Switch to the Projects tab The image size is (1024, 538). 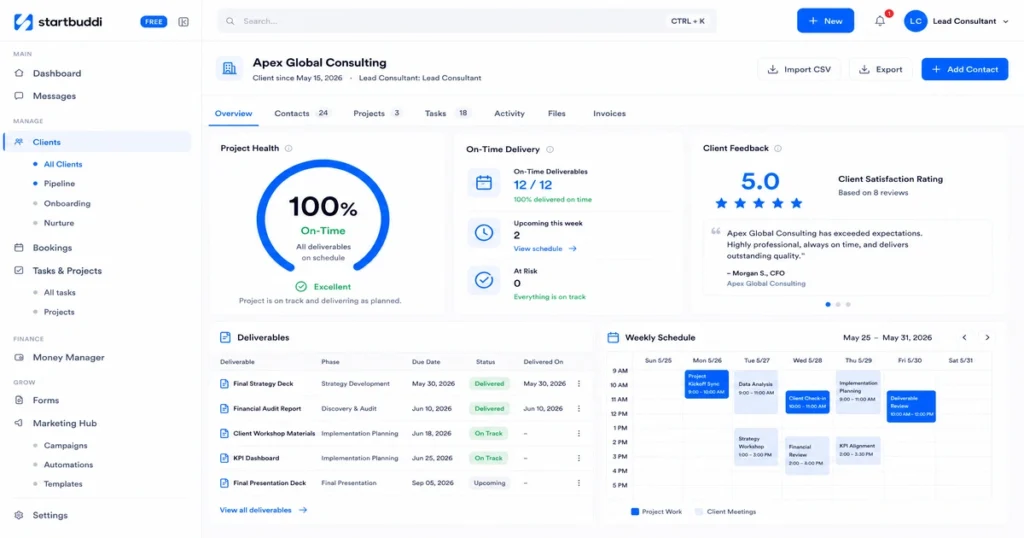coord(377,114)
